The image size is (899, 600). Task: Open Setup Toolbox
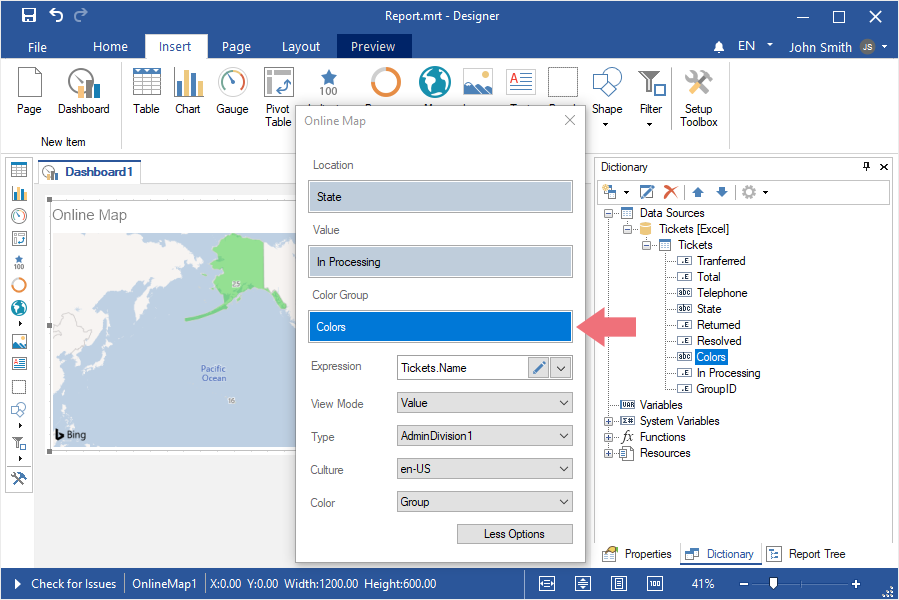coord(698,97)
